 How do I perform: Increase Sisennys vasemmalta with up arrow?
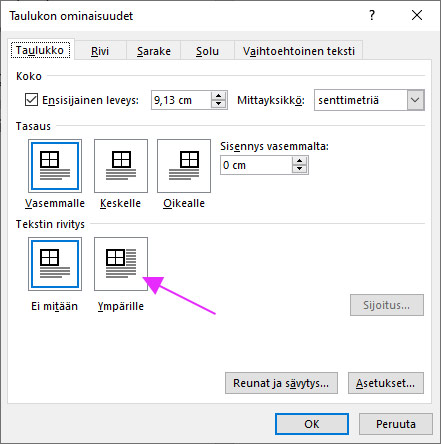click(299, 161)
